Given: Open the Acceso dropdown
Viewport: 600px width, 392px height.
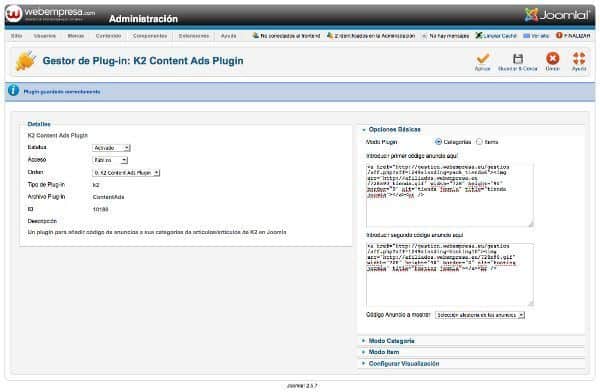Looking at the screenshot, I should click(110, 160).
